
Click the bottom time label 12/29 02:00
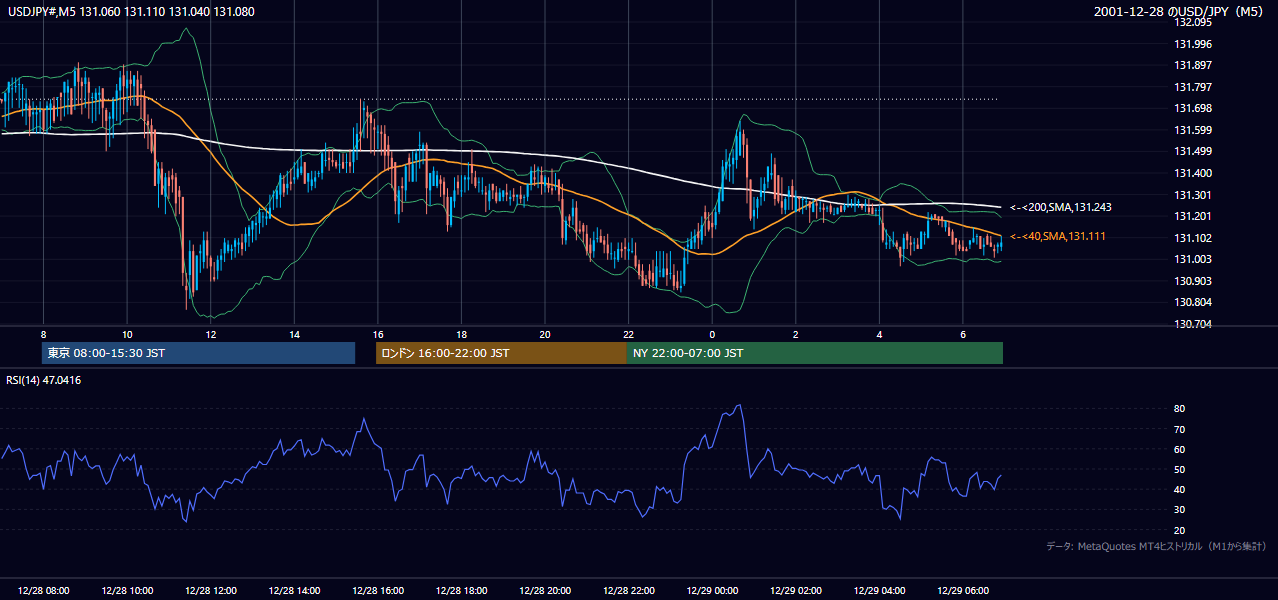(x=795, y=591)
